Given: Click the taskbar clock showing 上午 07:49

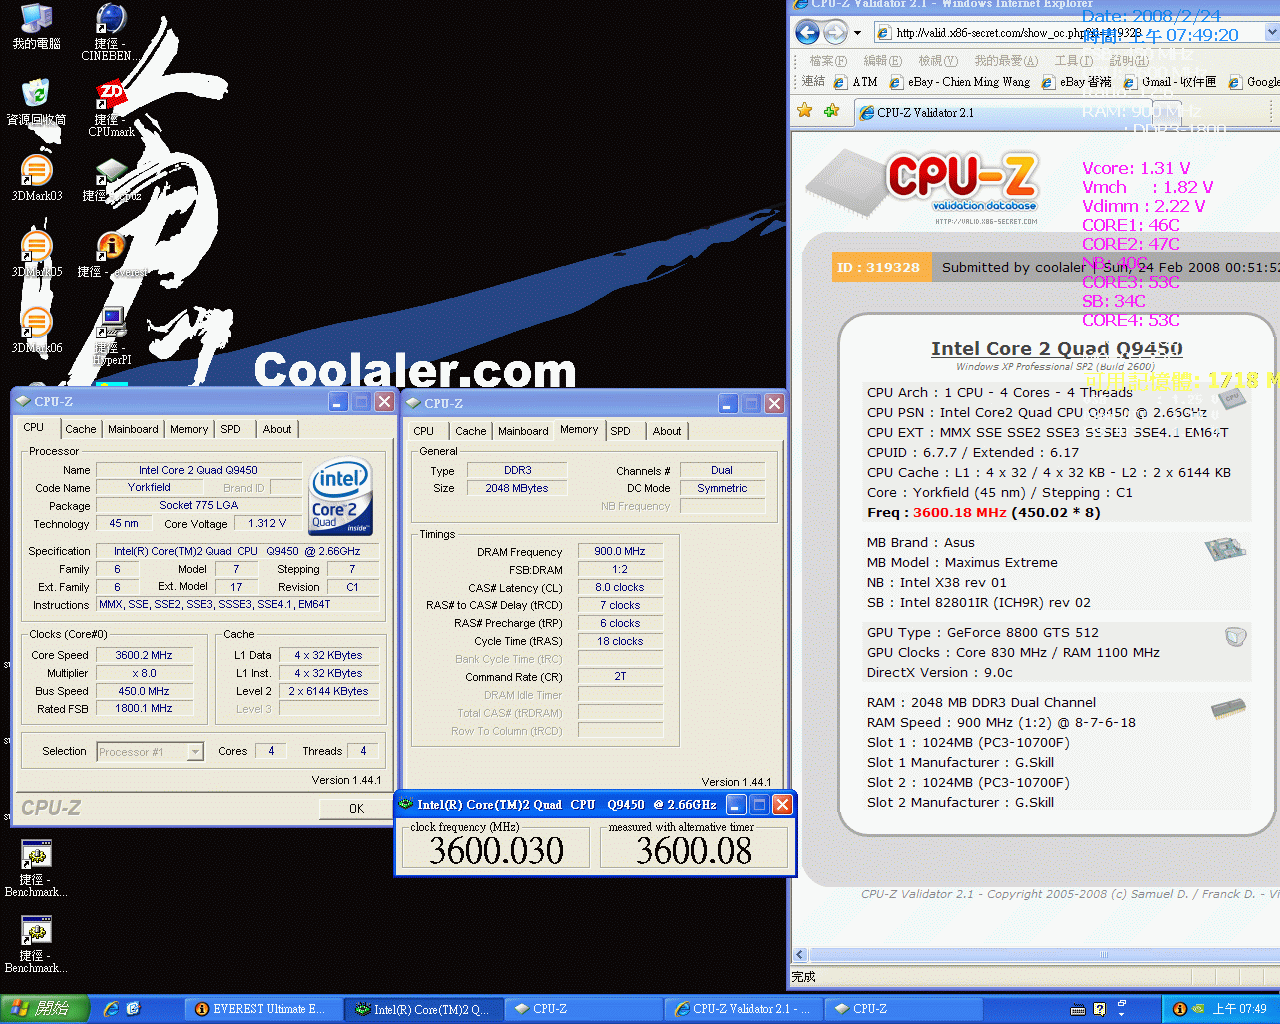Looking at the screenshot, I should tap(1239, 1009).
